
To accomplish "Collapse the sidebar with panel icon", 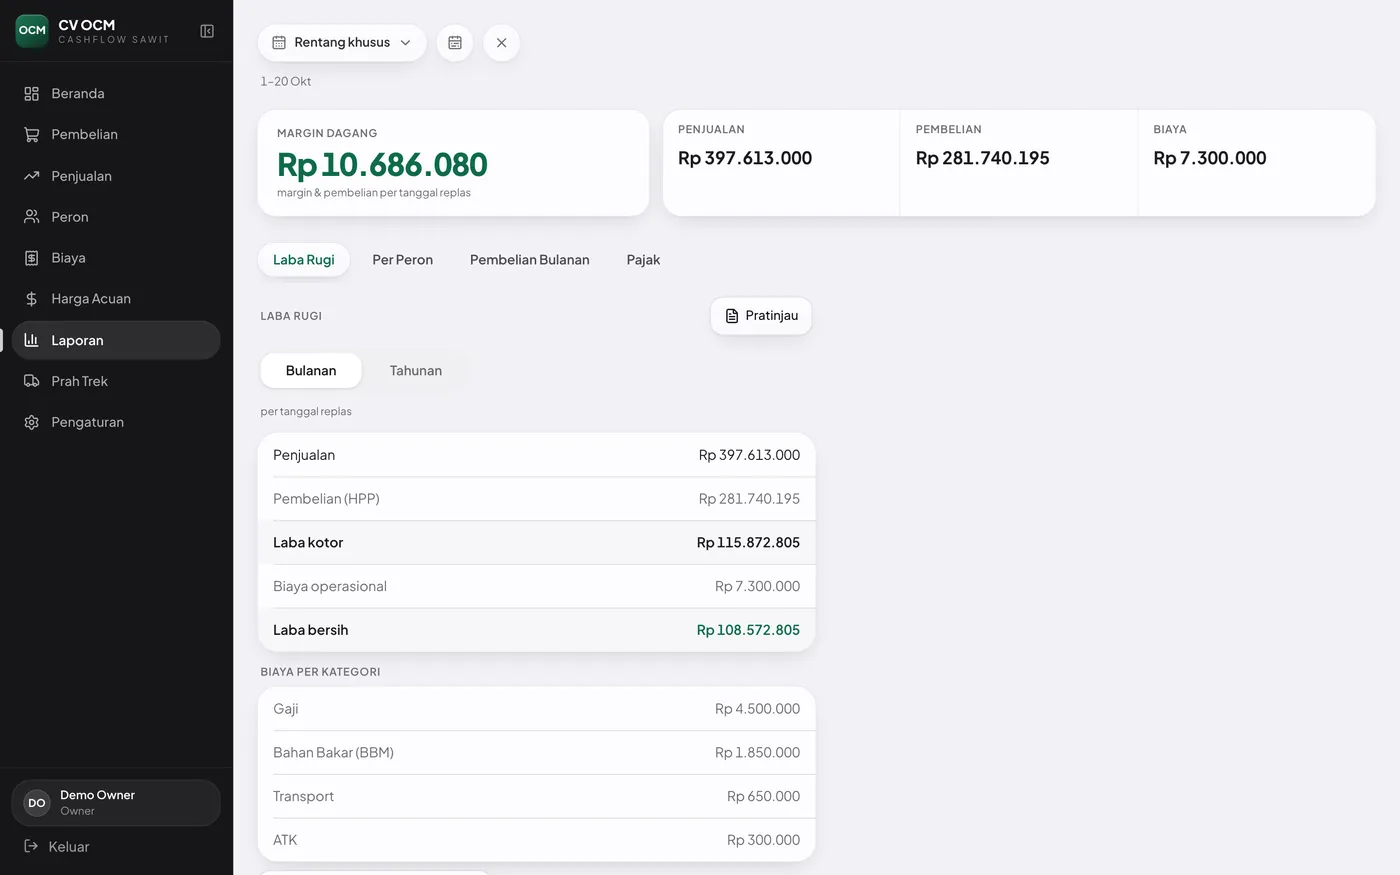I will click(207, 31).
